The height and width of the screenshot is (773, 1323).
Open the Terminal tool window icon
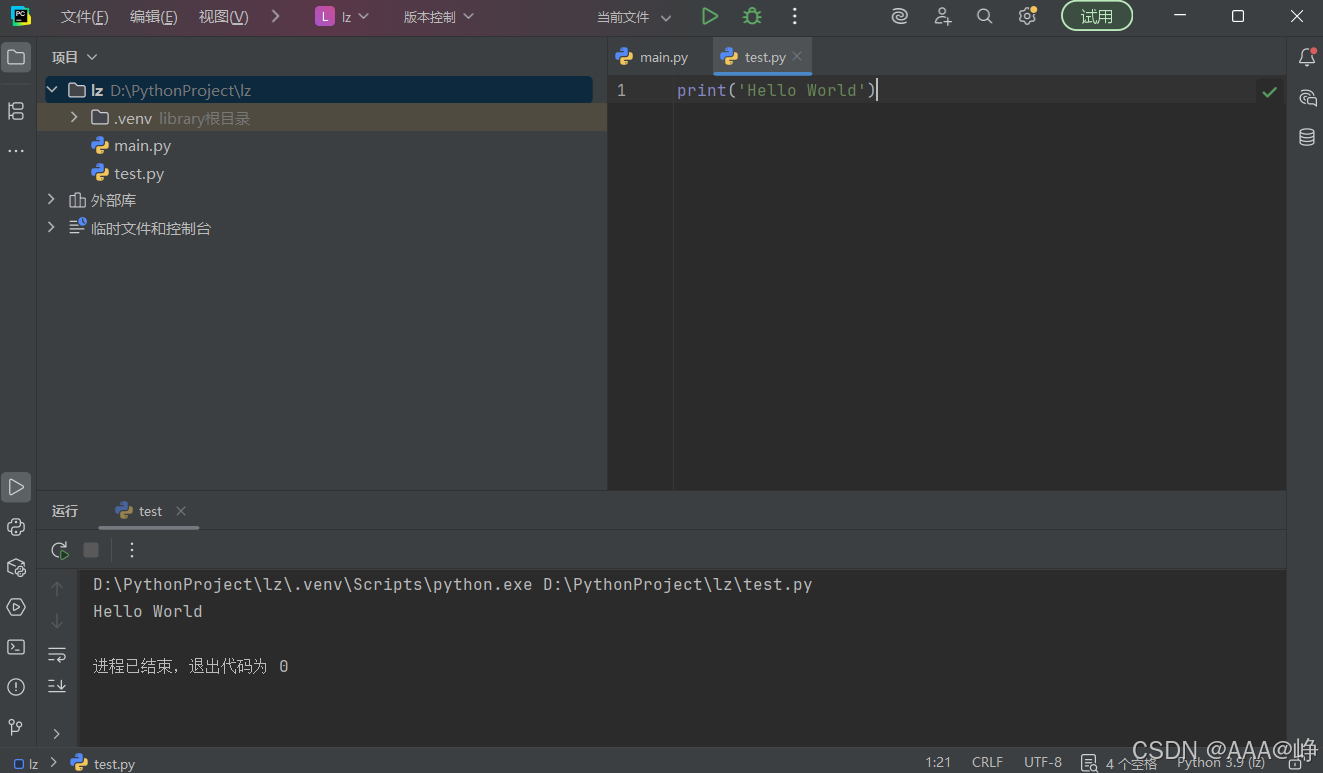tap(16, 647)
